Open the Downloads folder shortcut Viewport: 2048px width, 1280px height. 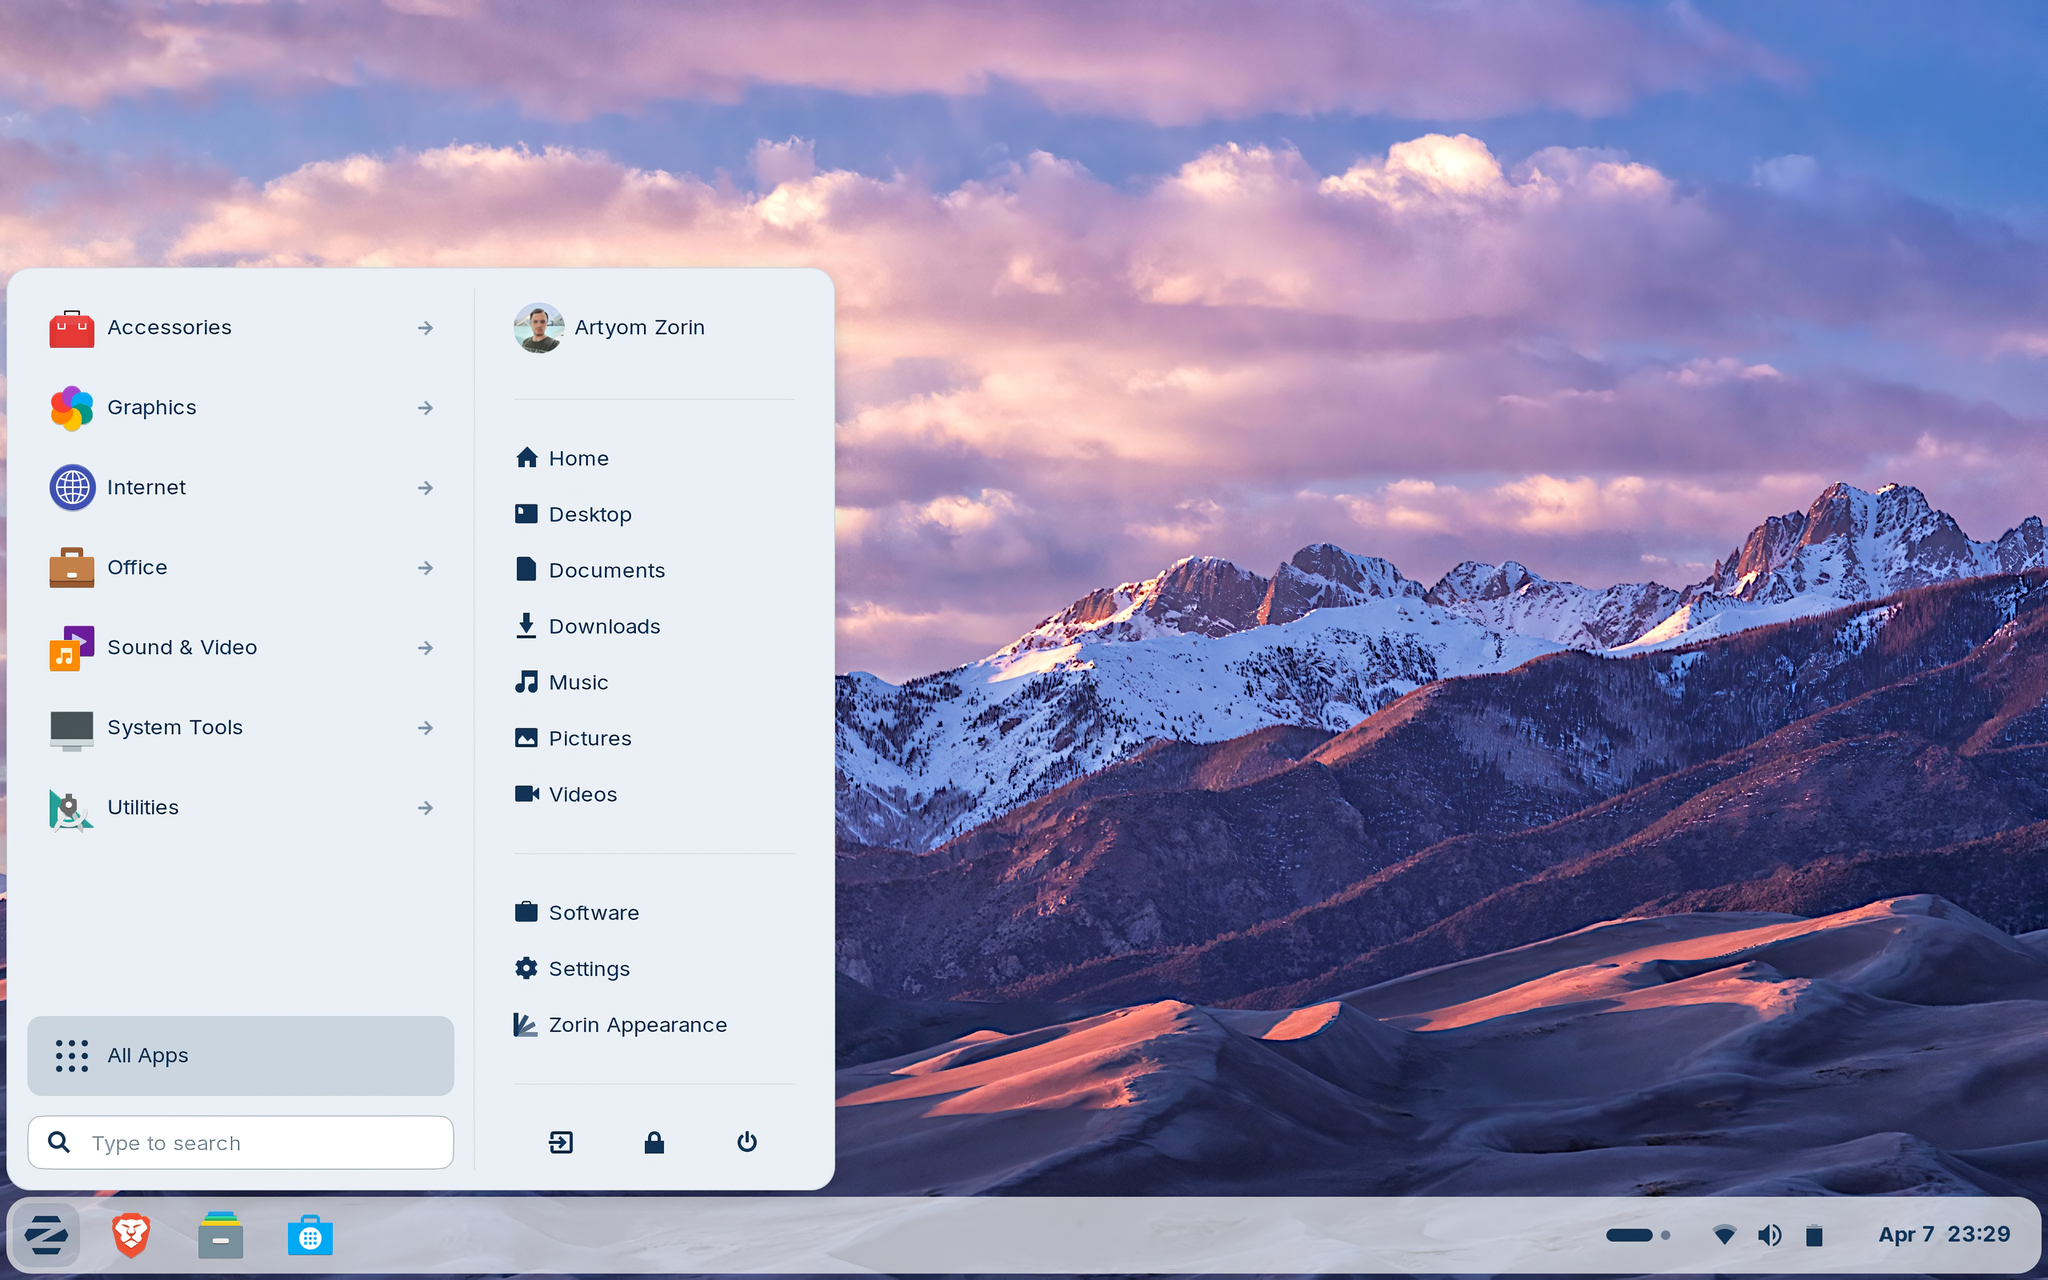coord(604,626)
